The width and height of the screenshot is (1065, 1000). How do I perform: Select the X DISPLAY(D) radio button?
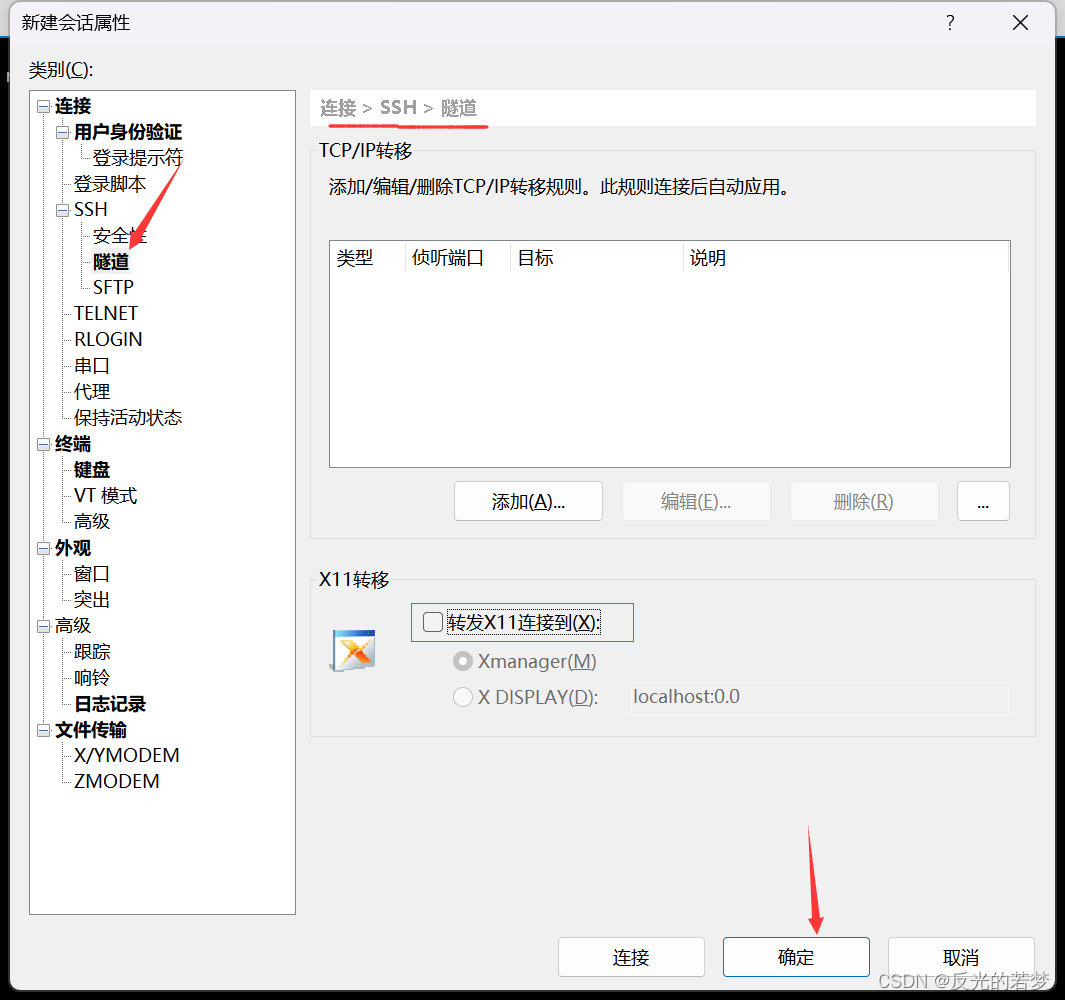pyautogui.click(x=462, y=697)
